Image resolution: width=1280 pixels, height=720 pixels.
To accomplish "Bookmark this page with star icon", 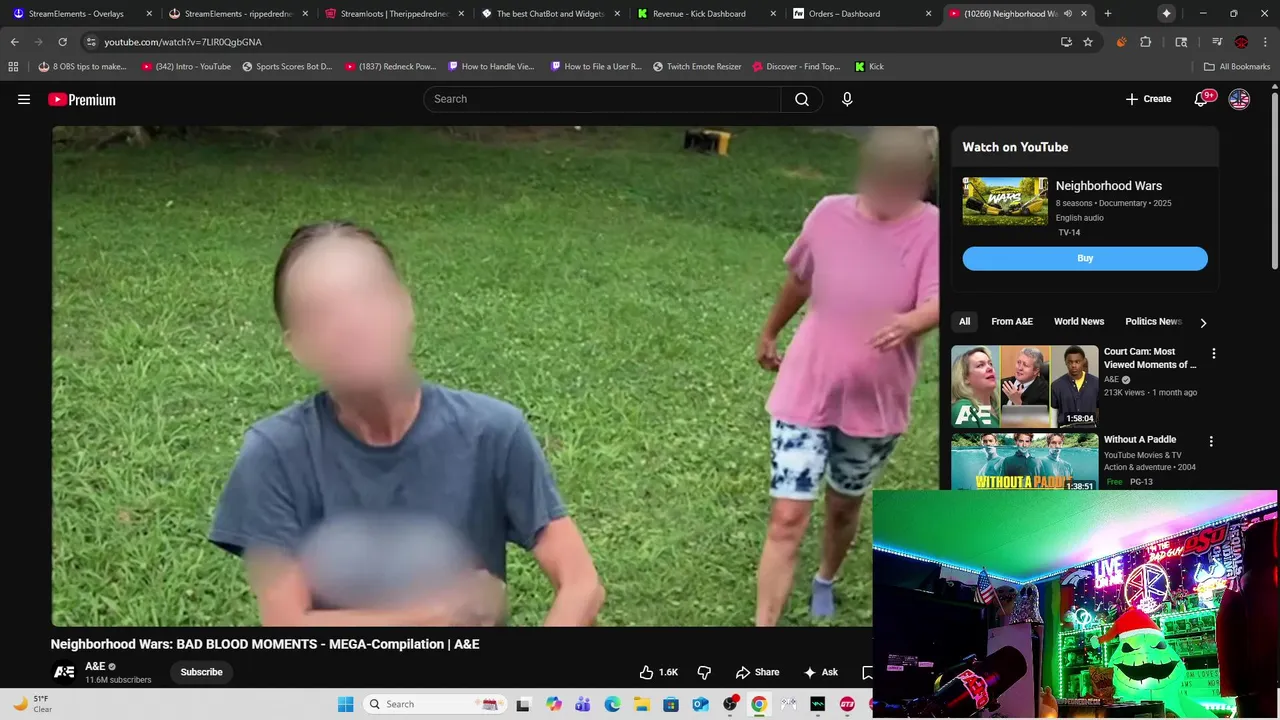I will pyautogui.click(x=1088, y=42).
